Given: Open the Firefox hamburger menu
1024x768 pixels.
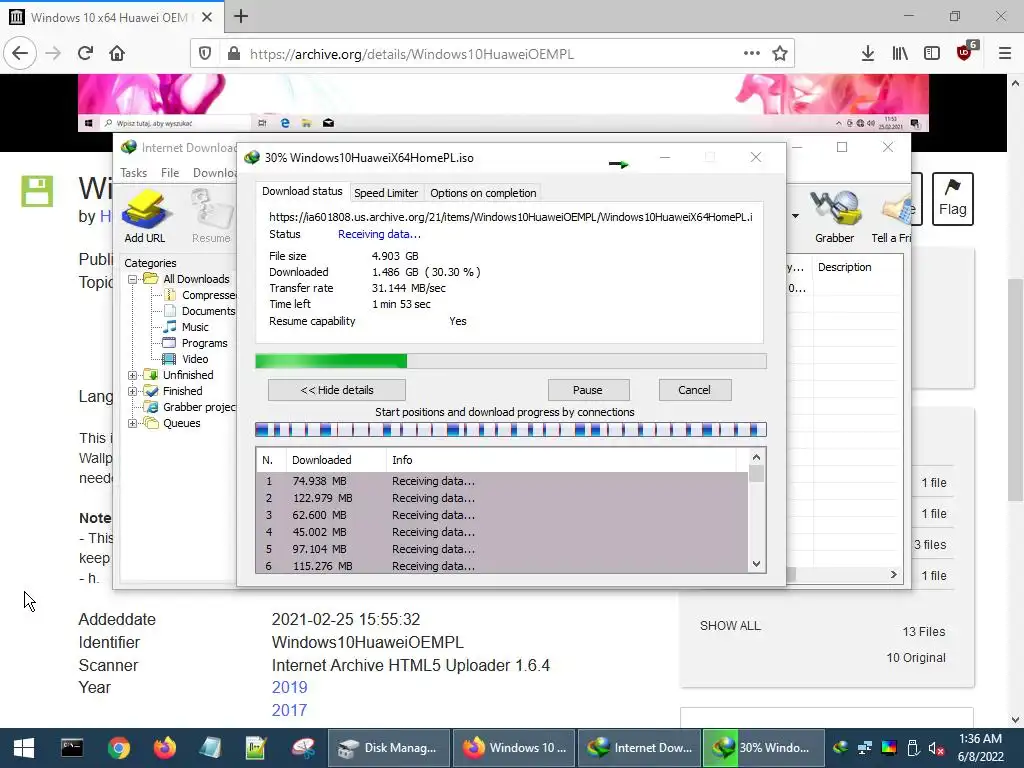Looking at the screenshot, I should click(x=1005, y=54).
